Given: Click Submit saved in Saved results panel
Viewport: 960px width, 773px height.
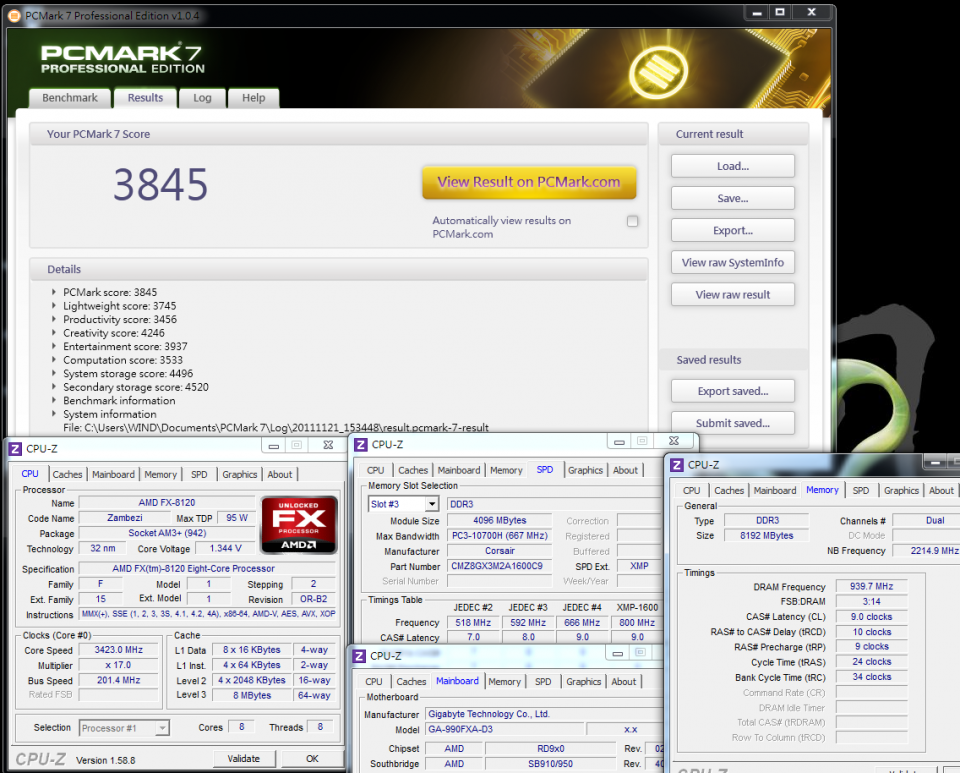Looking at the screenshot, I should click(x=732, y=423).
